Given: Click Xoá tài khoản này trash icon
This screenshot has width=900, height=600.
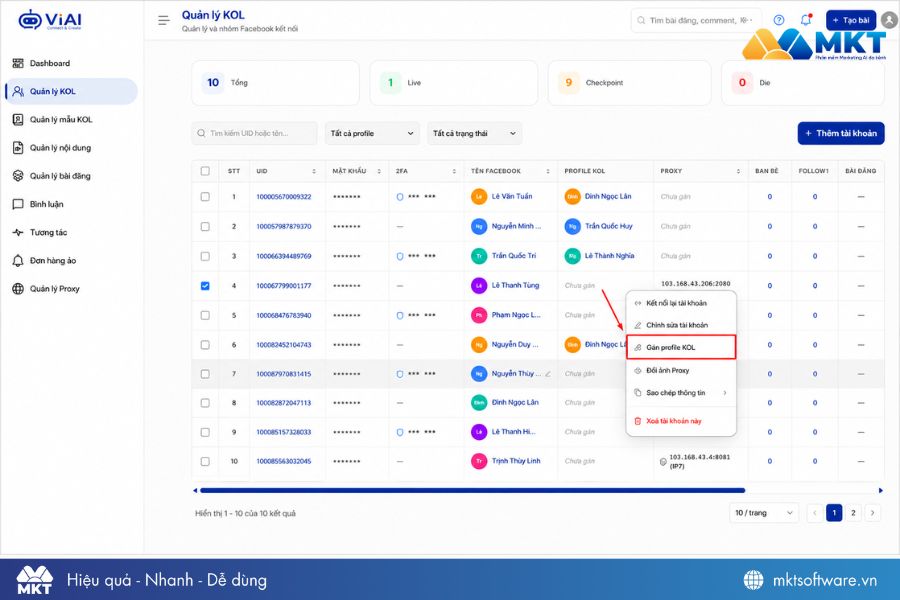Looking at the screenshot, I should [637, 421].
